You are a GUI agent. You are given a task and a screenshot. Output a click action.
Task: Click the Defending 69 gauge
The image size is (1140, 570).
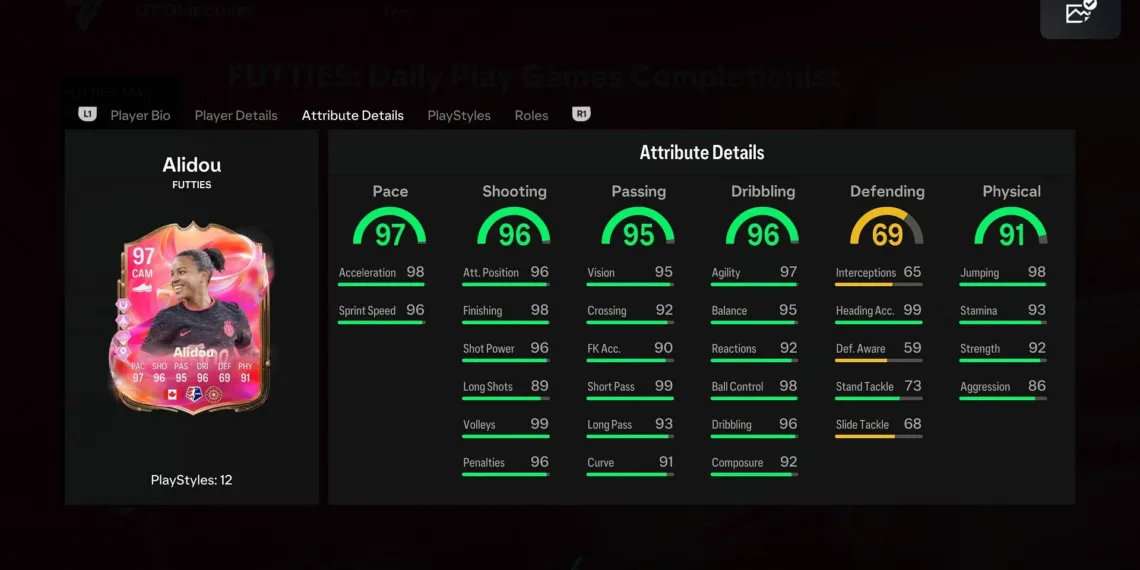(x=886, y=228)
